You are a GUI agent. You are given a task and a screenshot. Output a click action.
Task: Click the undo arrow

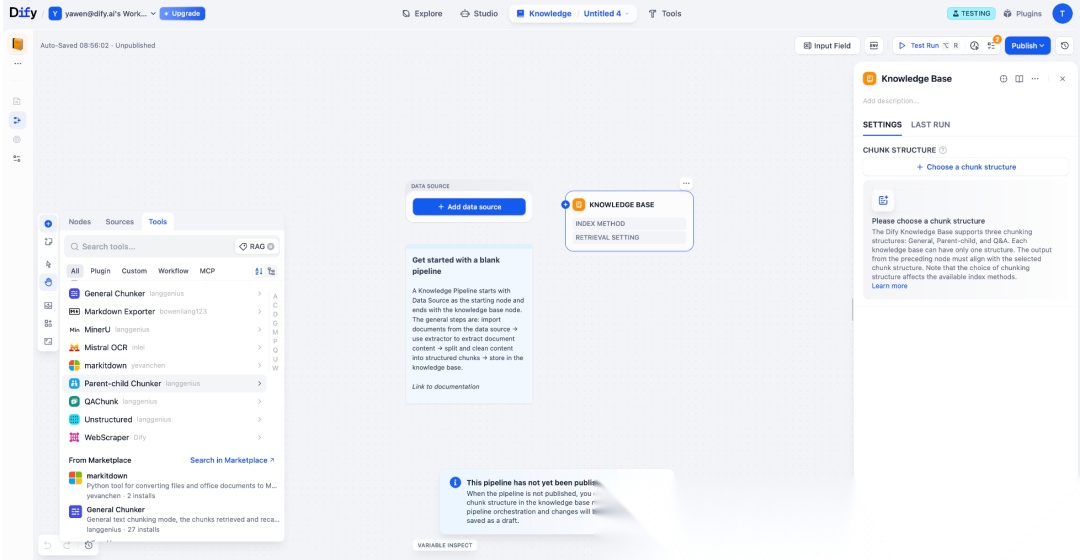tap(48, 545)
